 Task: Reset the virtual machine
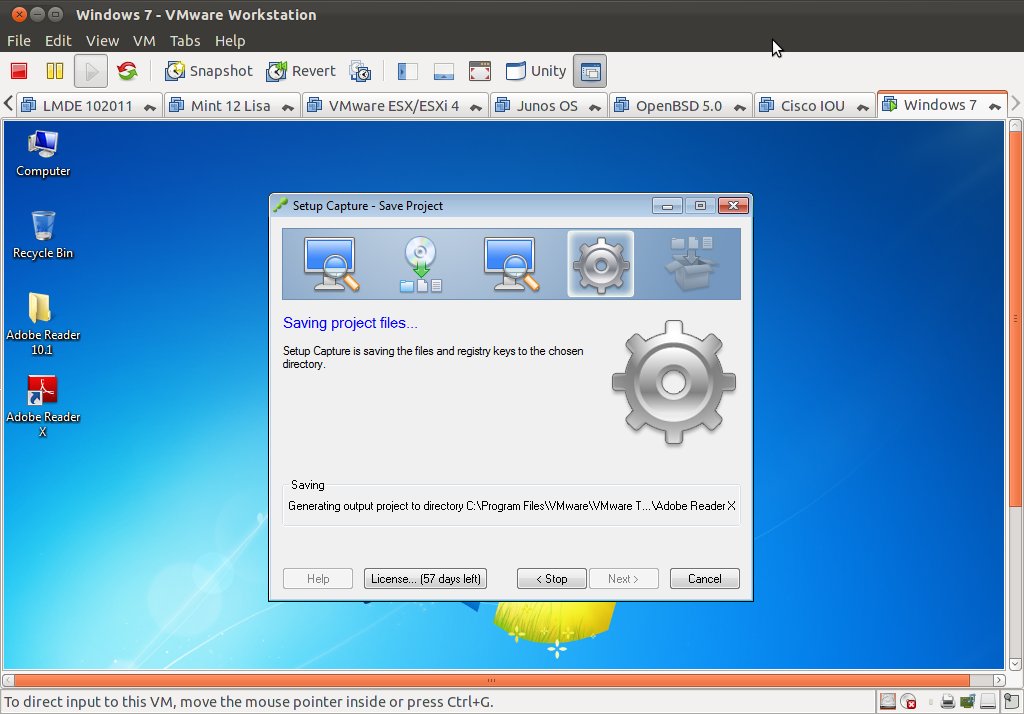[x=129, y=70]
